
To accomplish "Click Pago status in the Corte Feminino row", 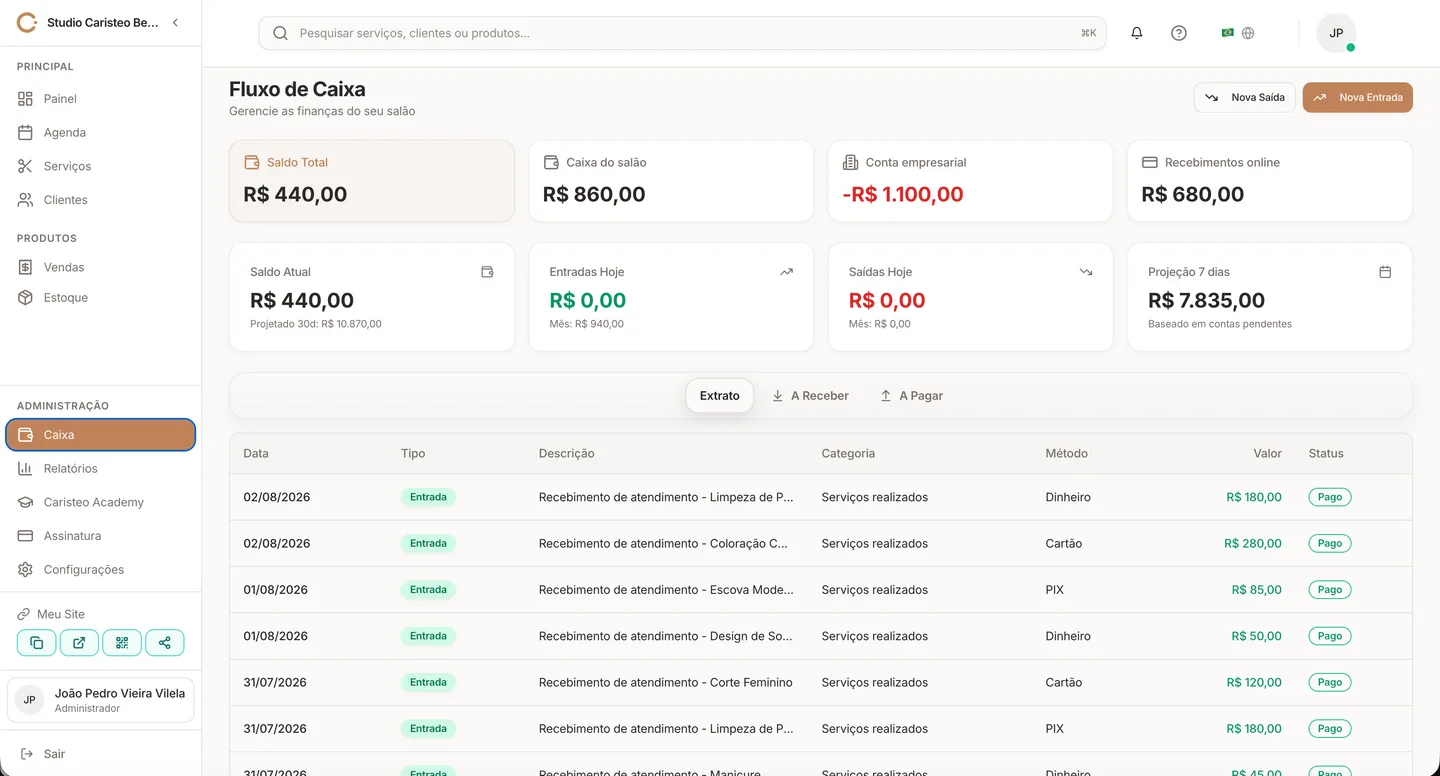I will (1330, 682).
